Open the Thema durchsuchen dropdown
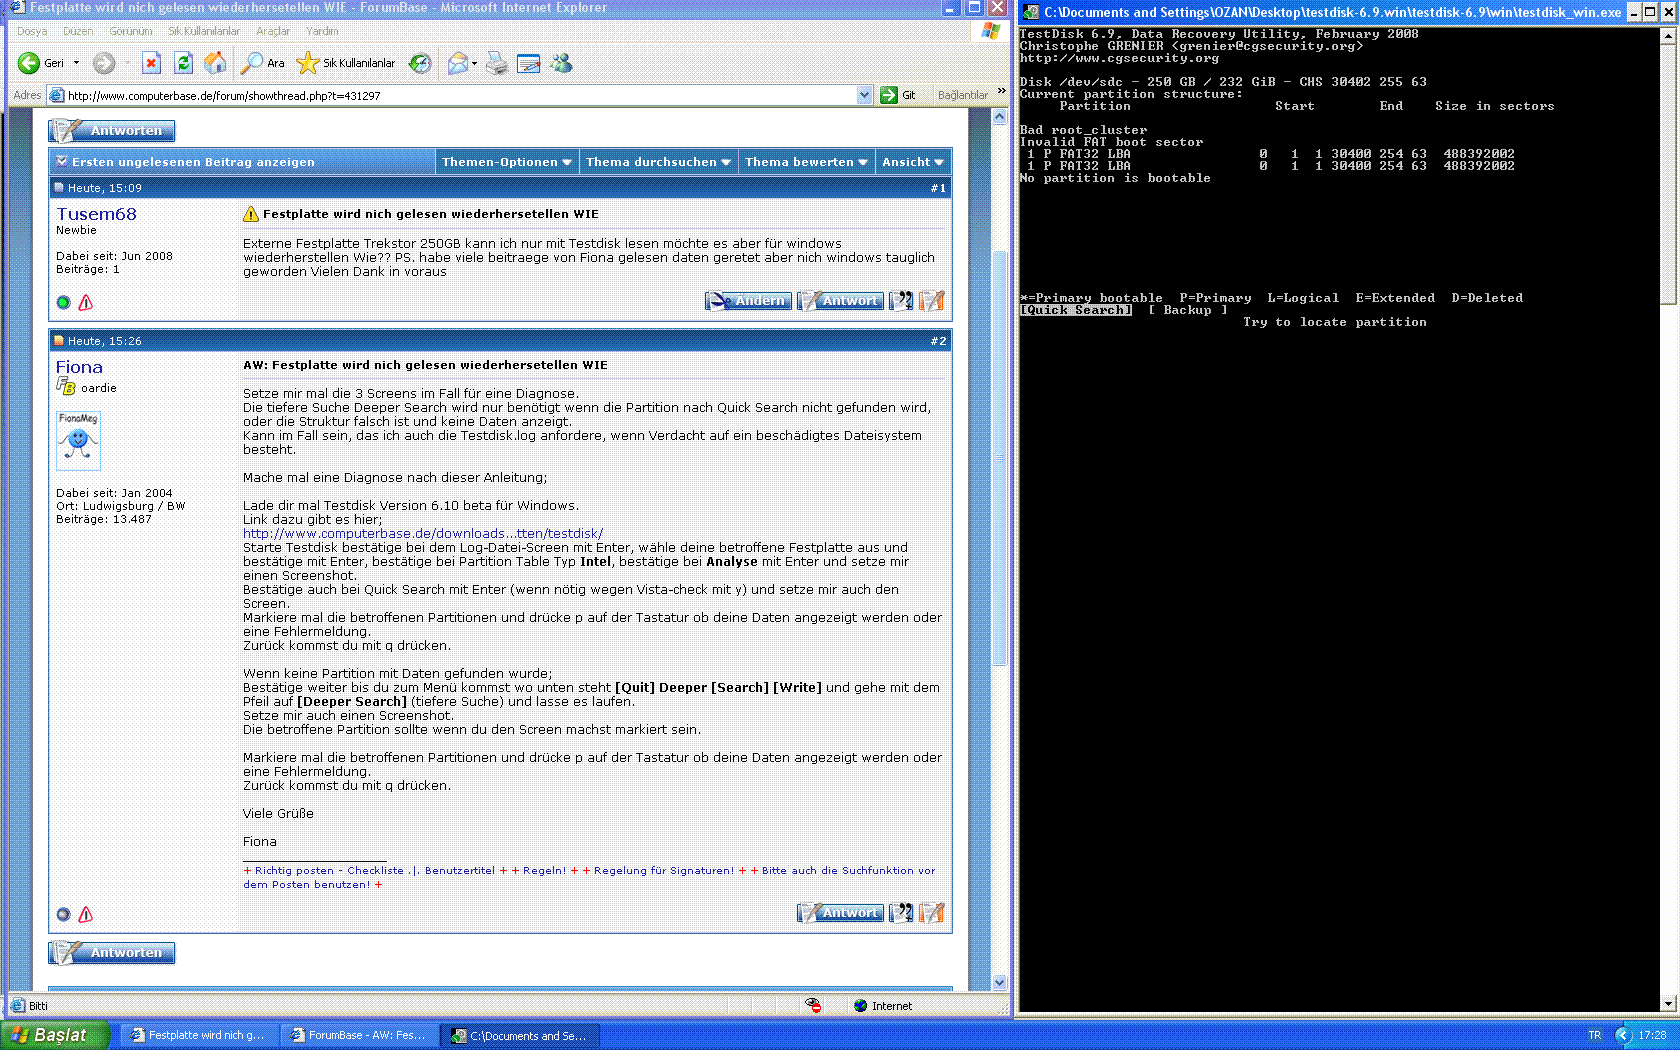The image size is (1680, 1050). click(x=658, y=161)
